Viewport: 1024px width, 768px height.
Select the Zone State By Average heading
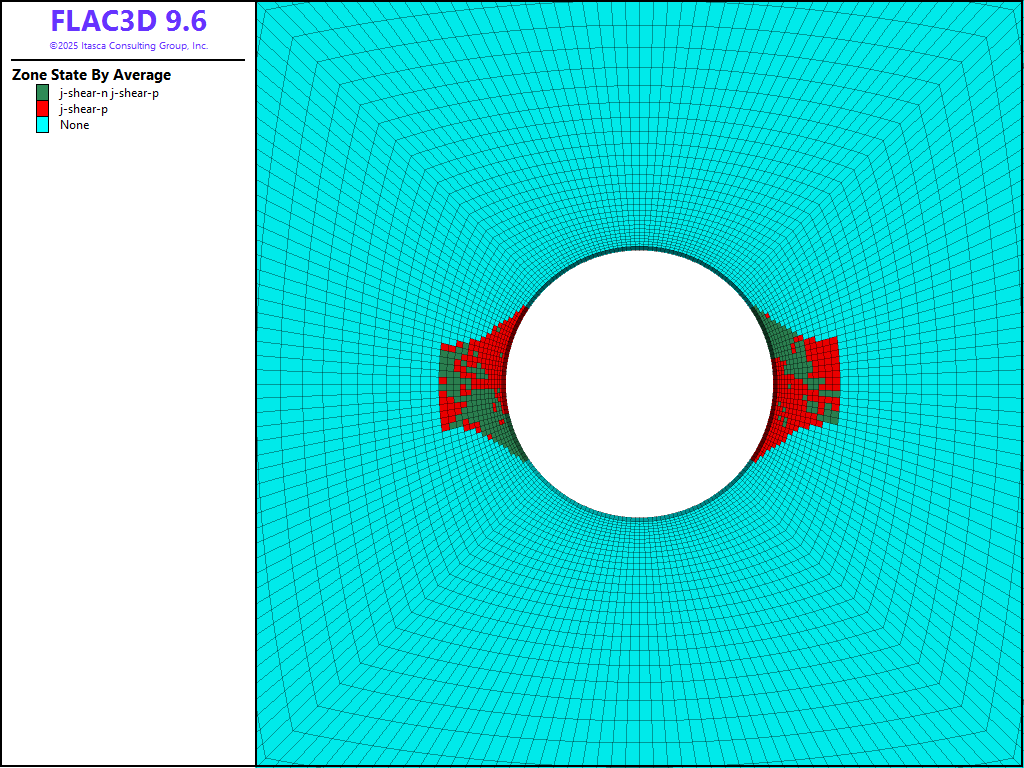coord(91,75)
